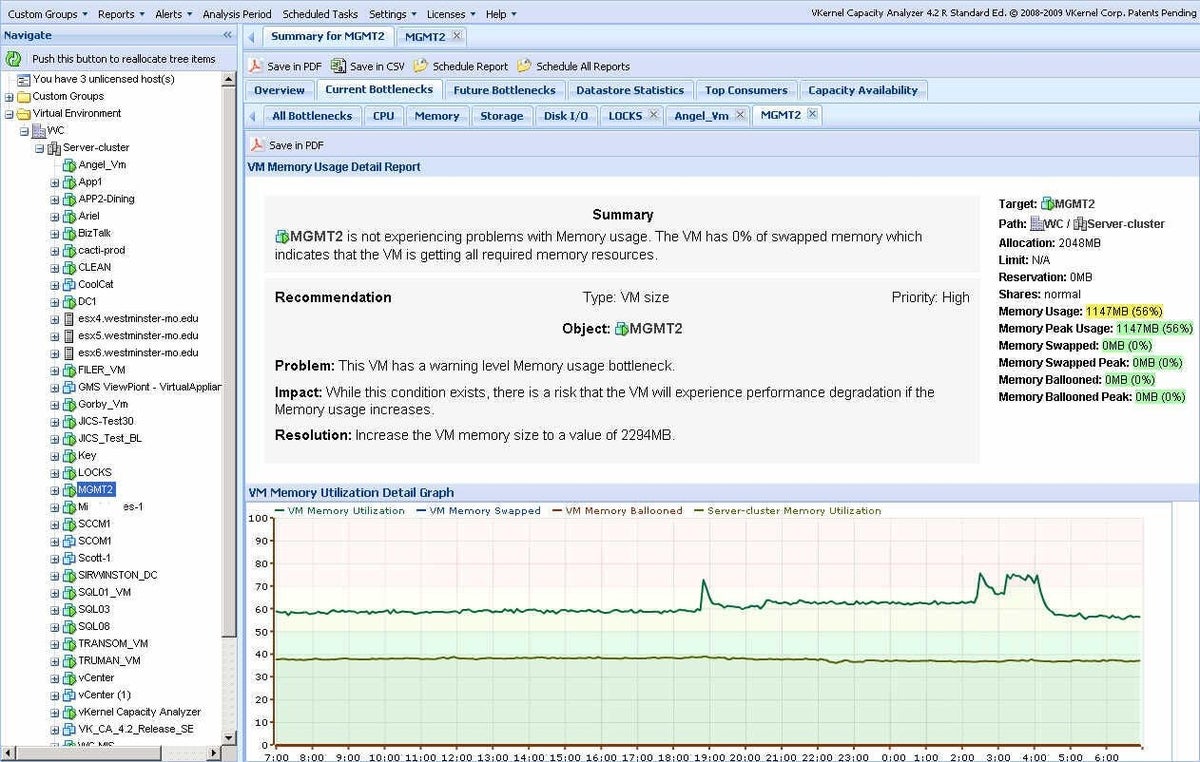
Task: Switch to the CPU sub-tab
Action: (x=383, y=115)
